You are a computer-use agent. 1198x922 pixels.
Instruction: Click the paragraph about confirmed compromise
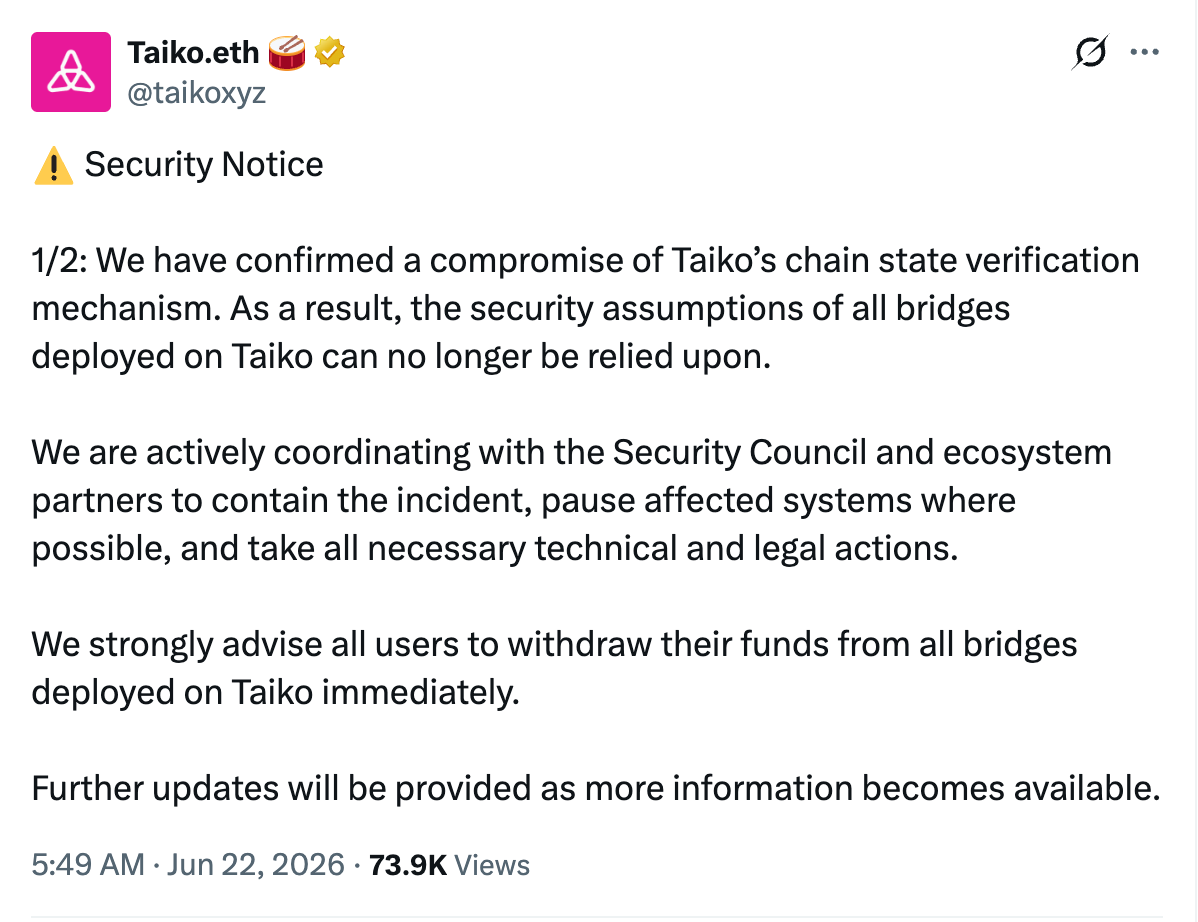coord(585,308)
